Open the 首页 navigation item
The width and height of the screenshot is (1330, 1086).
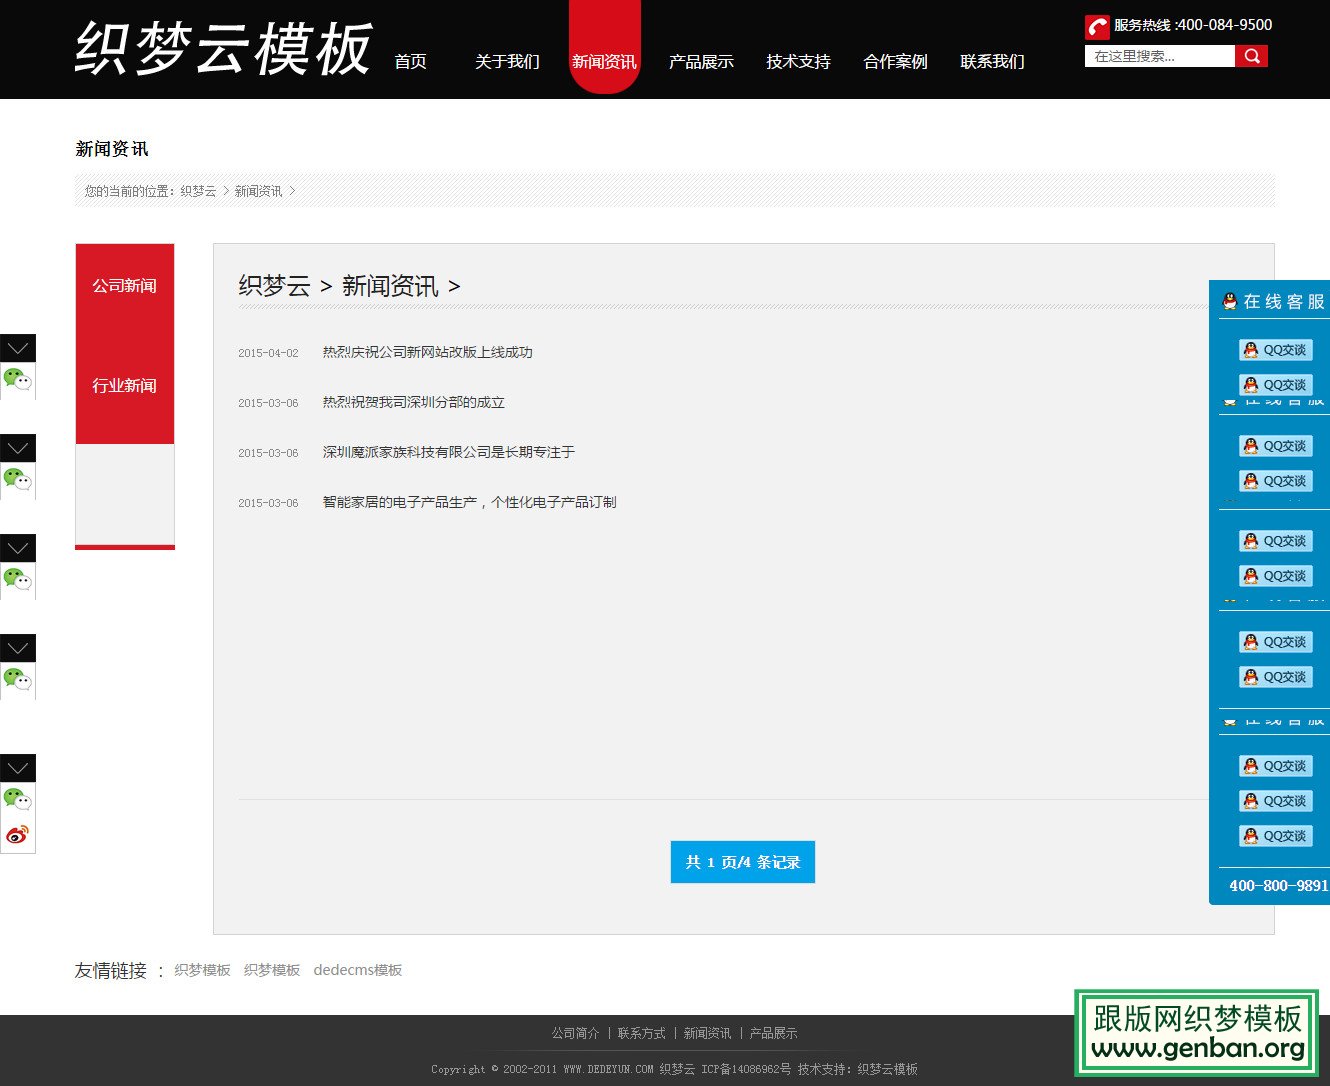click(410, 61)
